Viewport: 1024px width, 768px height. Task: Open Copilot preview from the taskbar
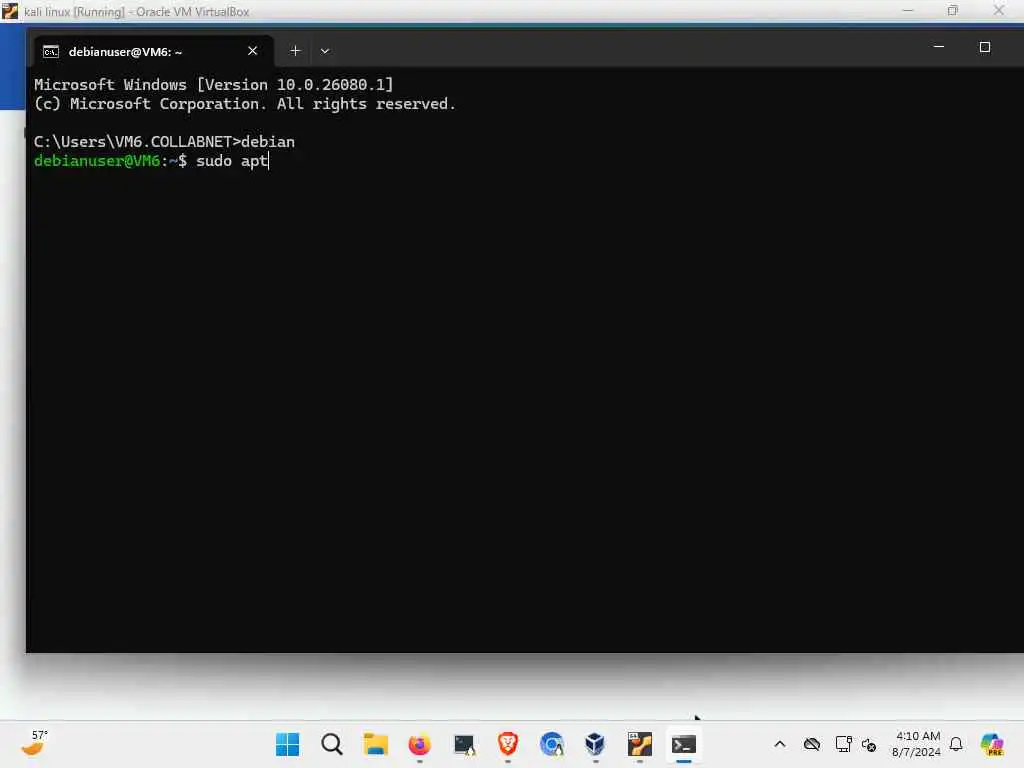(992, 744)
